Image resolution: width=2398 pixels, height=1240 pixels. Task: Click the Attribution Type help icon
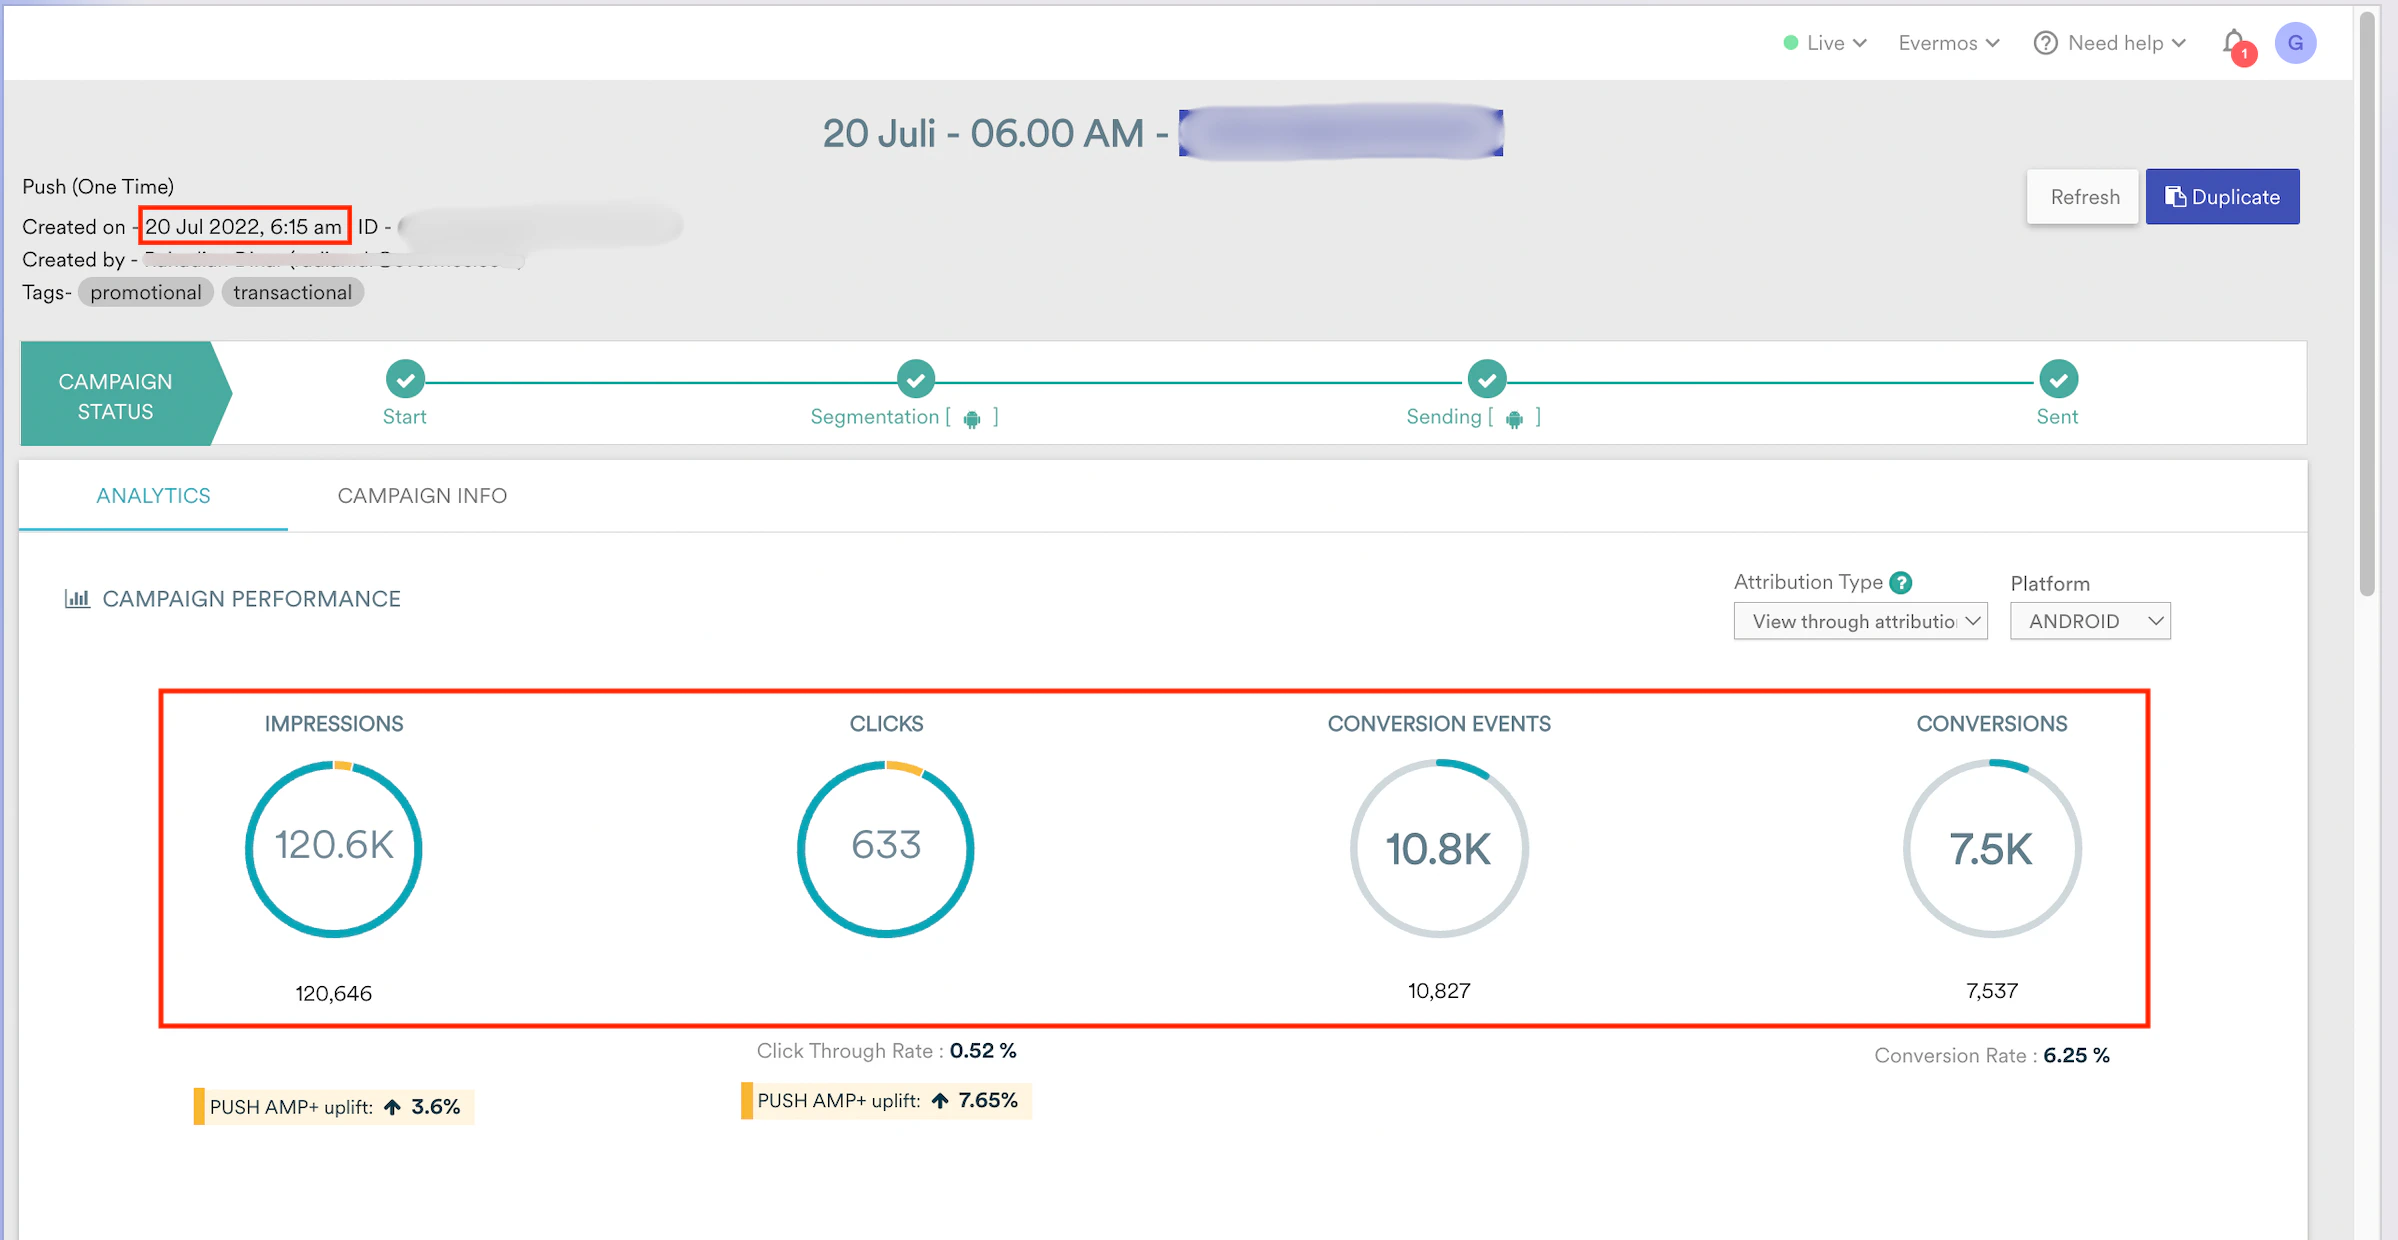coord(1901,582)
